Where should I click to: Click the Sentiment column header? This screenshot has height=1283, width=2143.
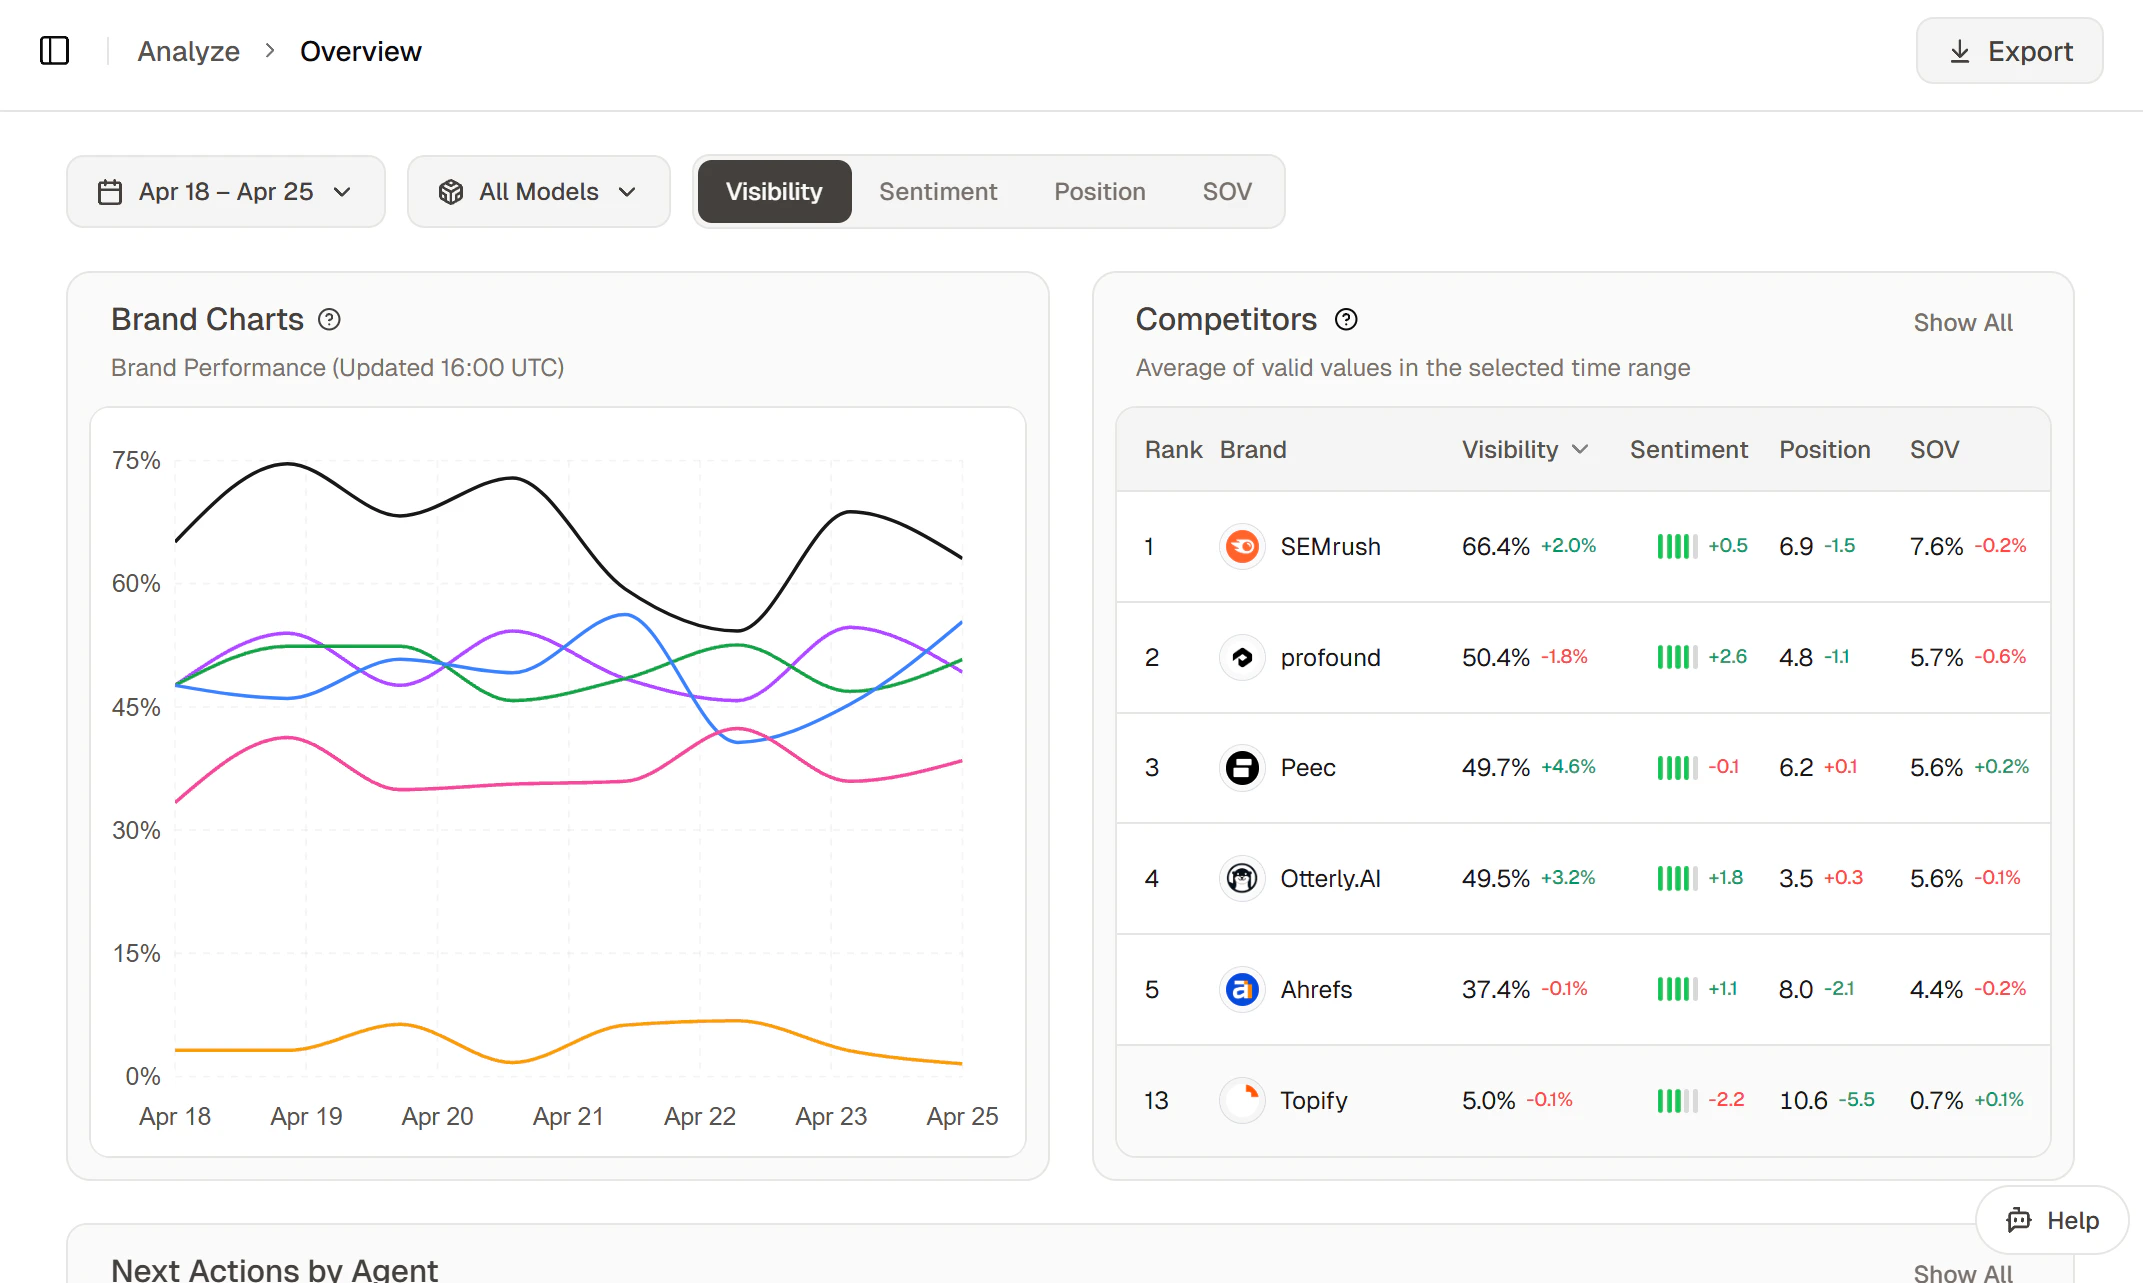[1689, 450]
